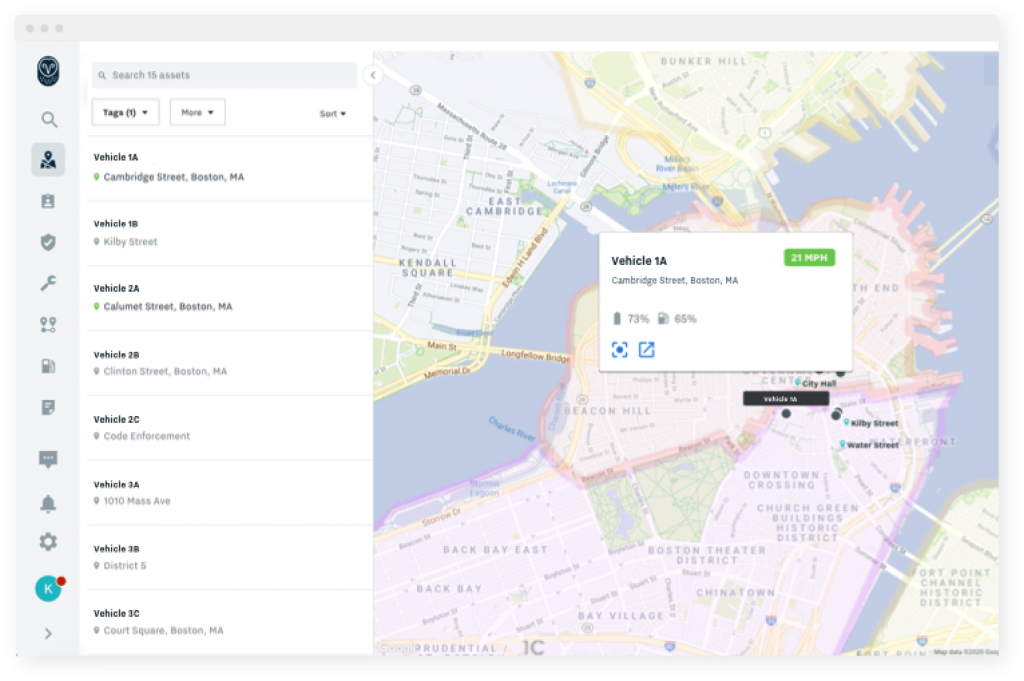The image size is (1024, 681).
Task: Open the maintenance wrench icon
Action: click(x=48, y=283)
